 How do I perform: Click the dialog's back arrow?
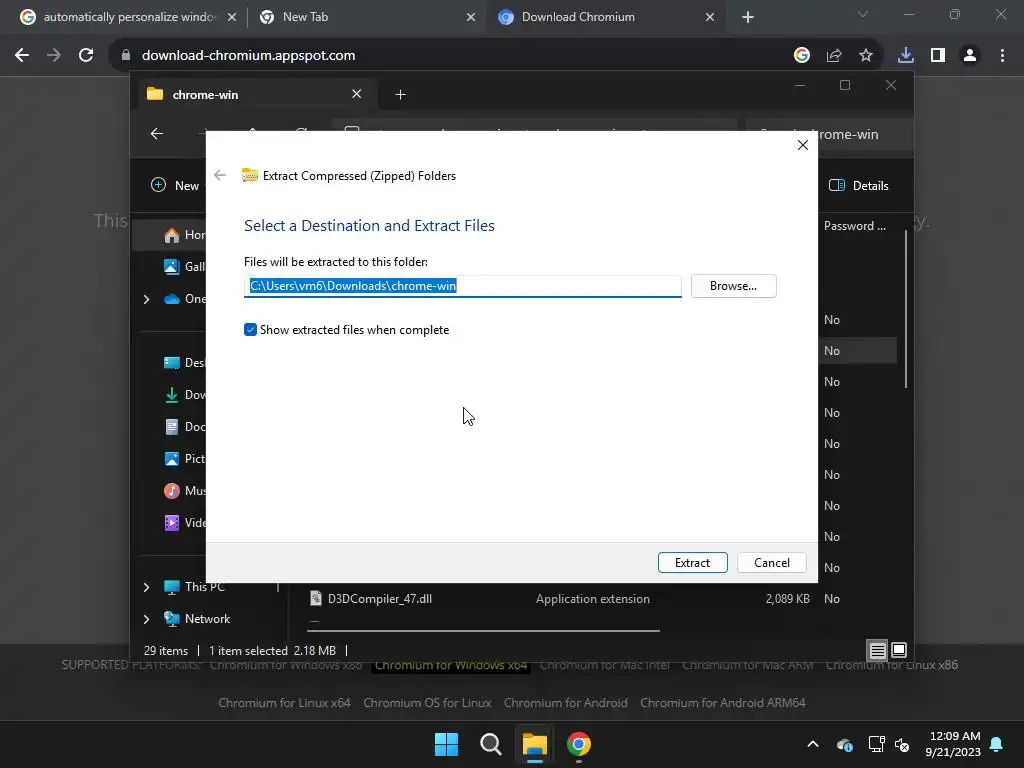point(220,175)
